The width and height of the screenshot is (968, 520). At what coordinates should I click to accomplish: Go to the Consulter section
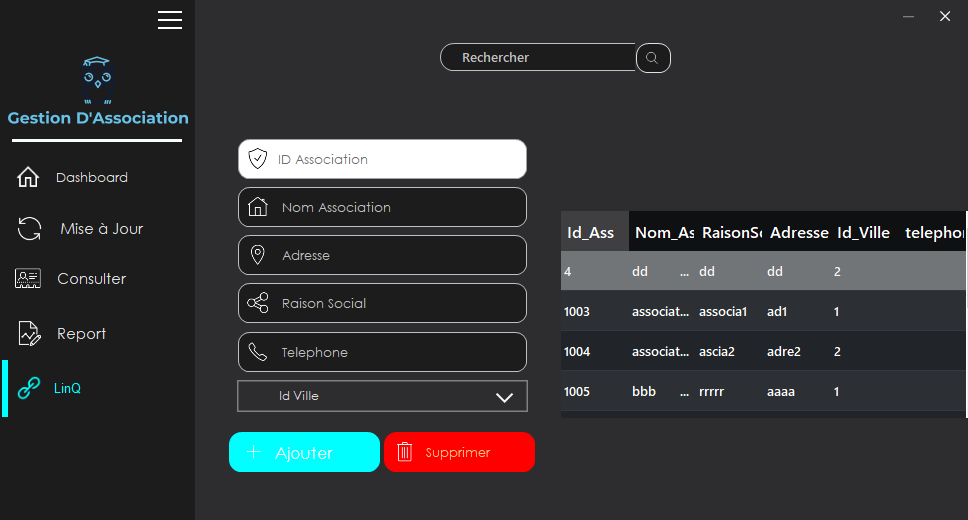point(92,279)
